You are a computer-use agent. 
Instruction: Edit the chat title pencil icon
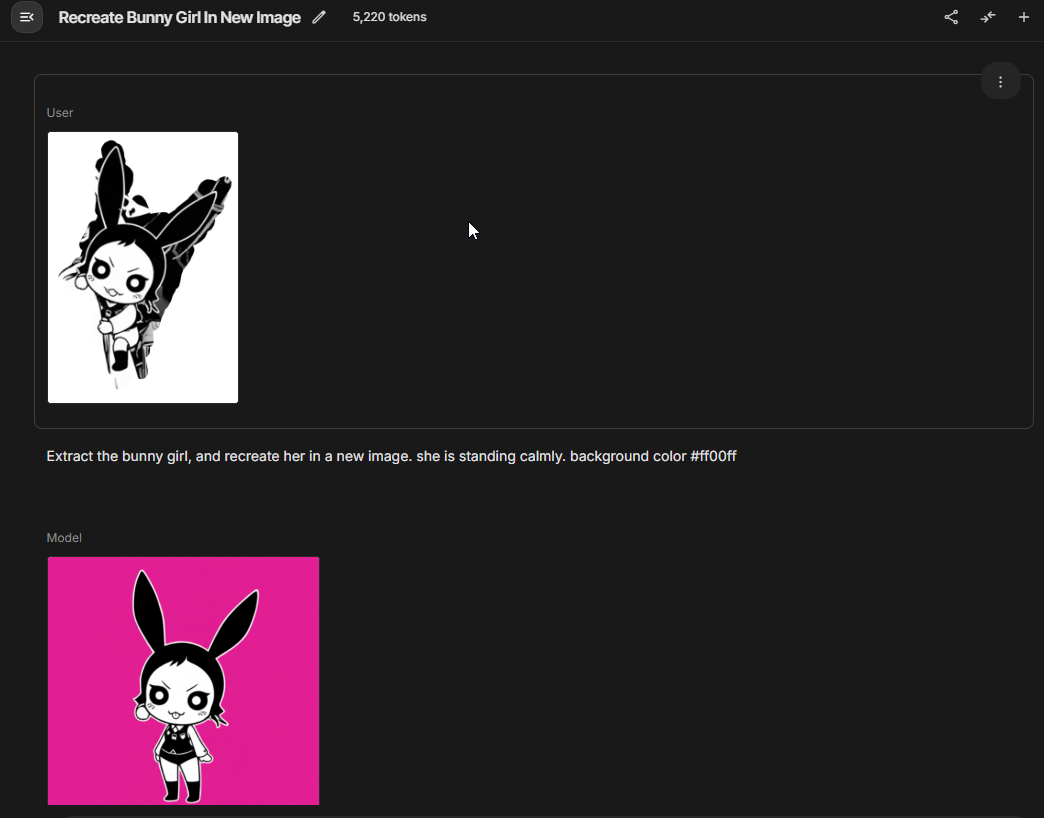pyautogui.click(x=319, y=17)
